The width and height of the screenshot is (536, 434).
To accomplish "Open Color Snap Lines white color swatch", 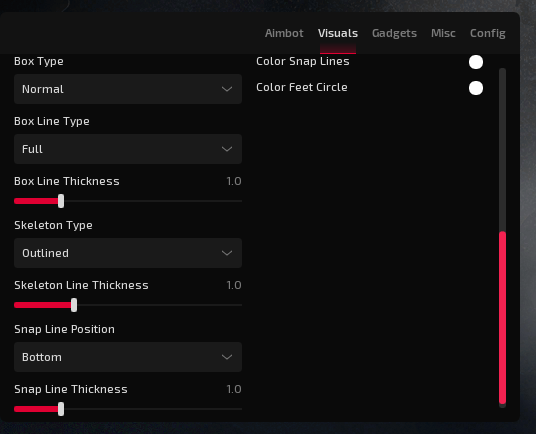I will pyautogui.click(x=476, y=62).
